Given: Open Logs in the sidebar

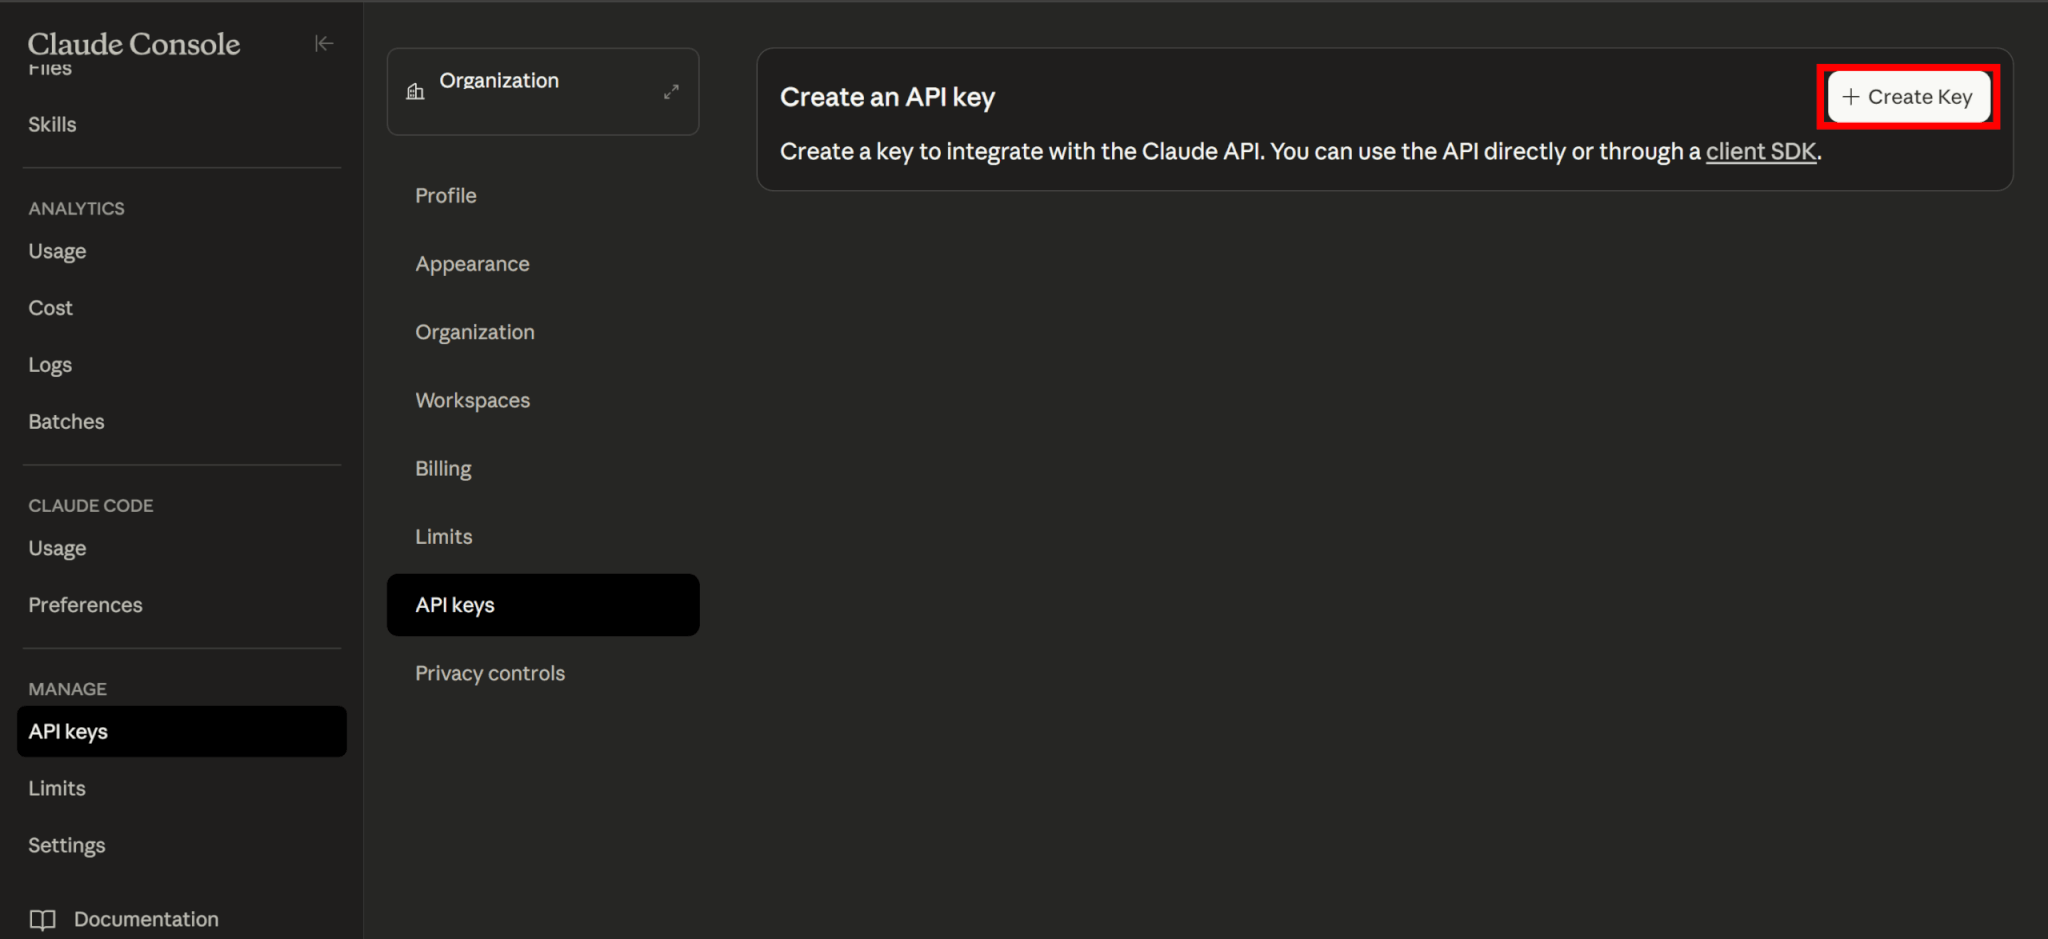Looking at the screenshot, I should (50, 365).
